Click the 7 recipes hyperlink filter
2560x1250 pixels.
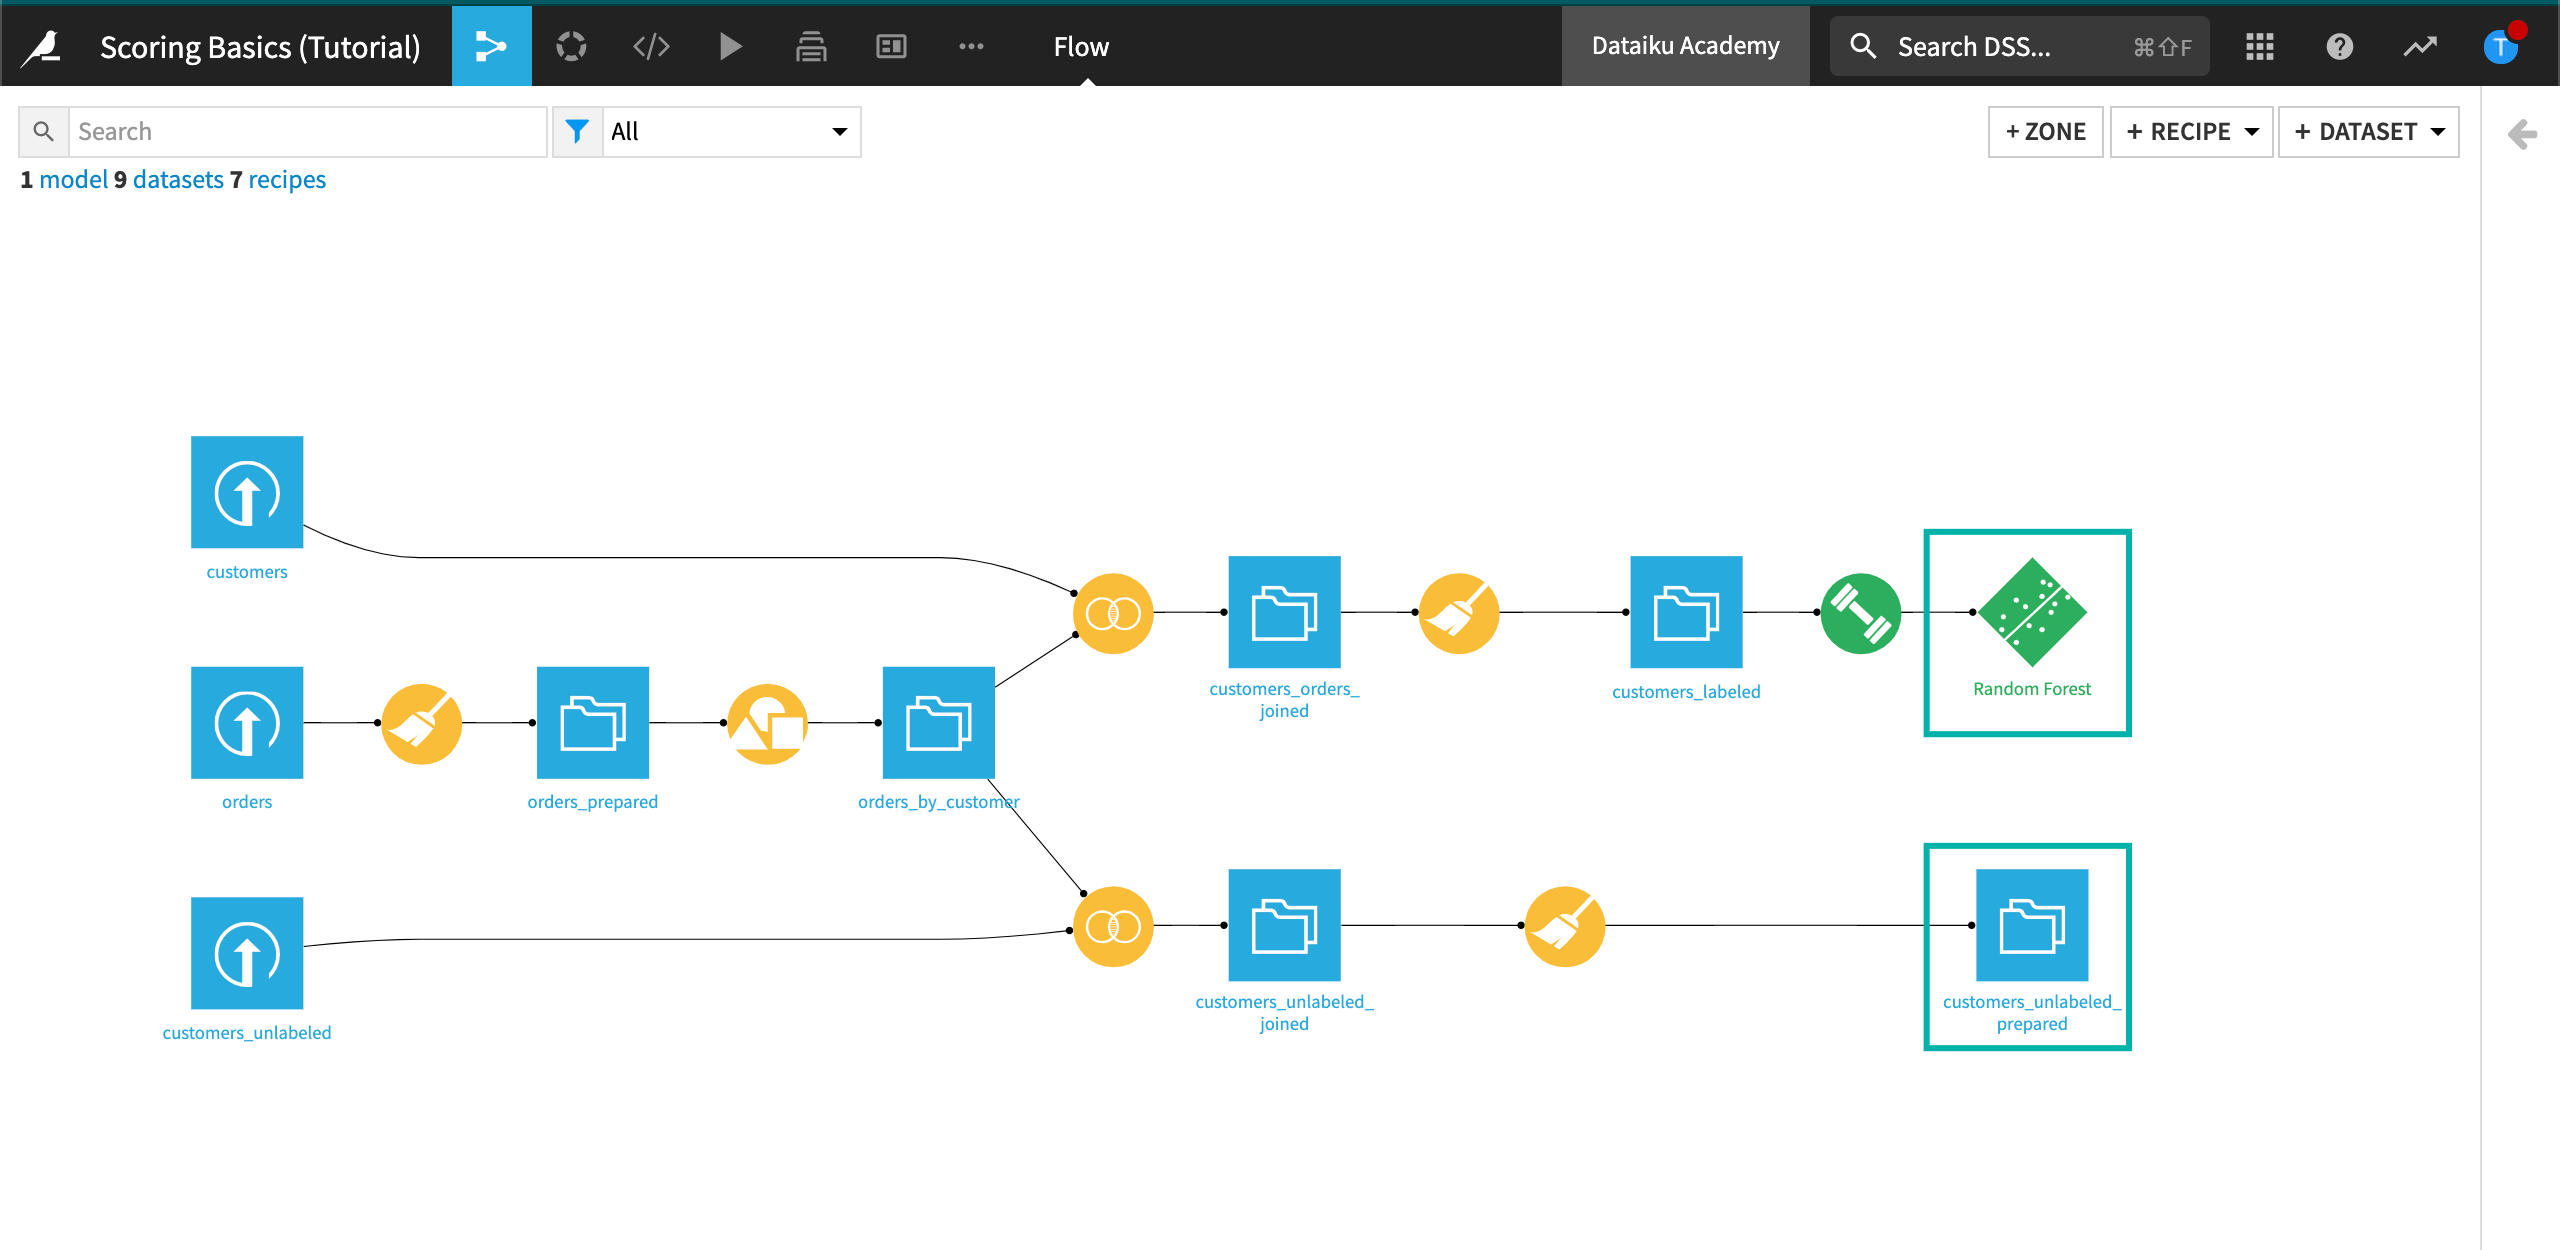[286, 180]
